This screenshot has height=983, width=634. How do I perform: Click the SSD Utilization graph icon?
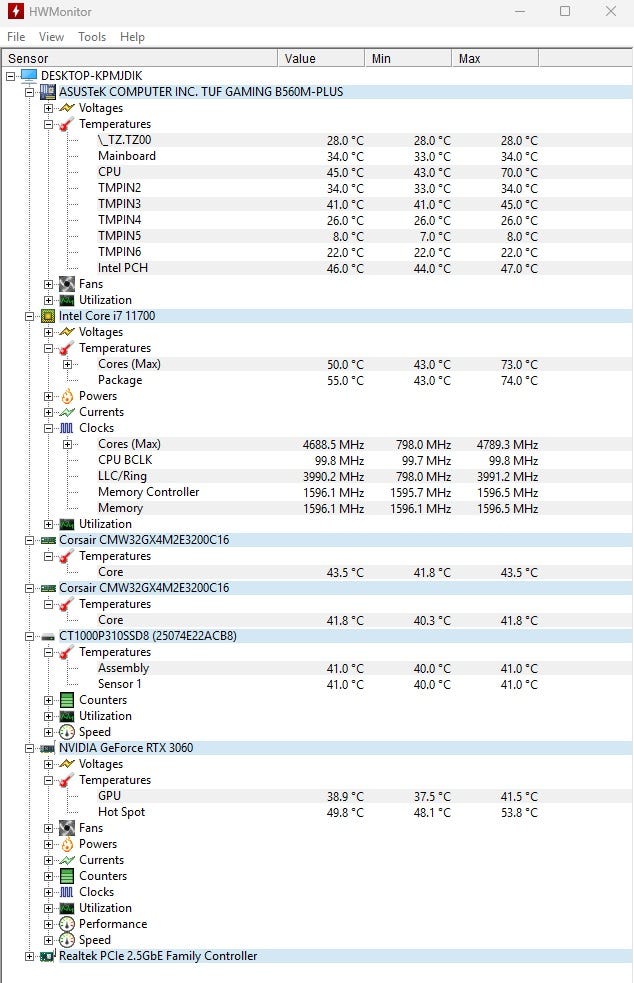coord(67,716)
